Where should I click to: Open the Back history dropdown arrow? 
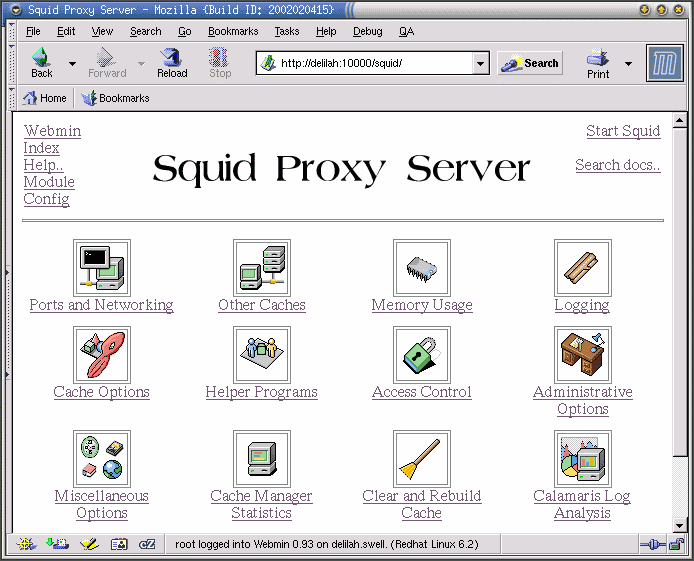pos(72,64)
